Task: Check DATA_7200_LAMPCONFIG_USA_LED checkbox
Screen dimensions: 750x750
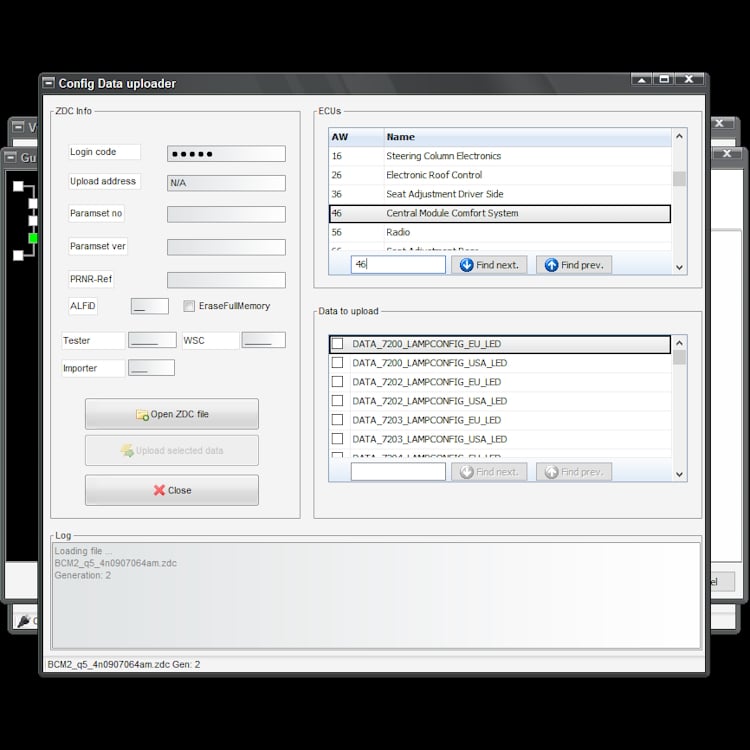Action: (337, 363)
